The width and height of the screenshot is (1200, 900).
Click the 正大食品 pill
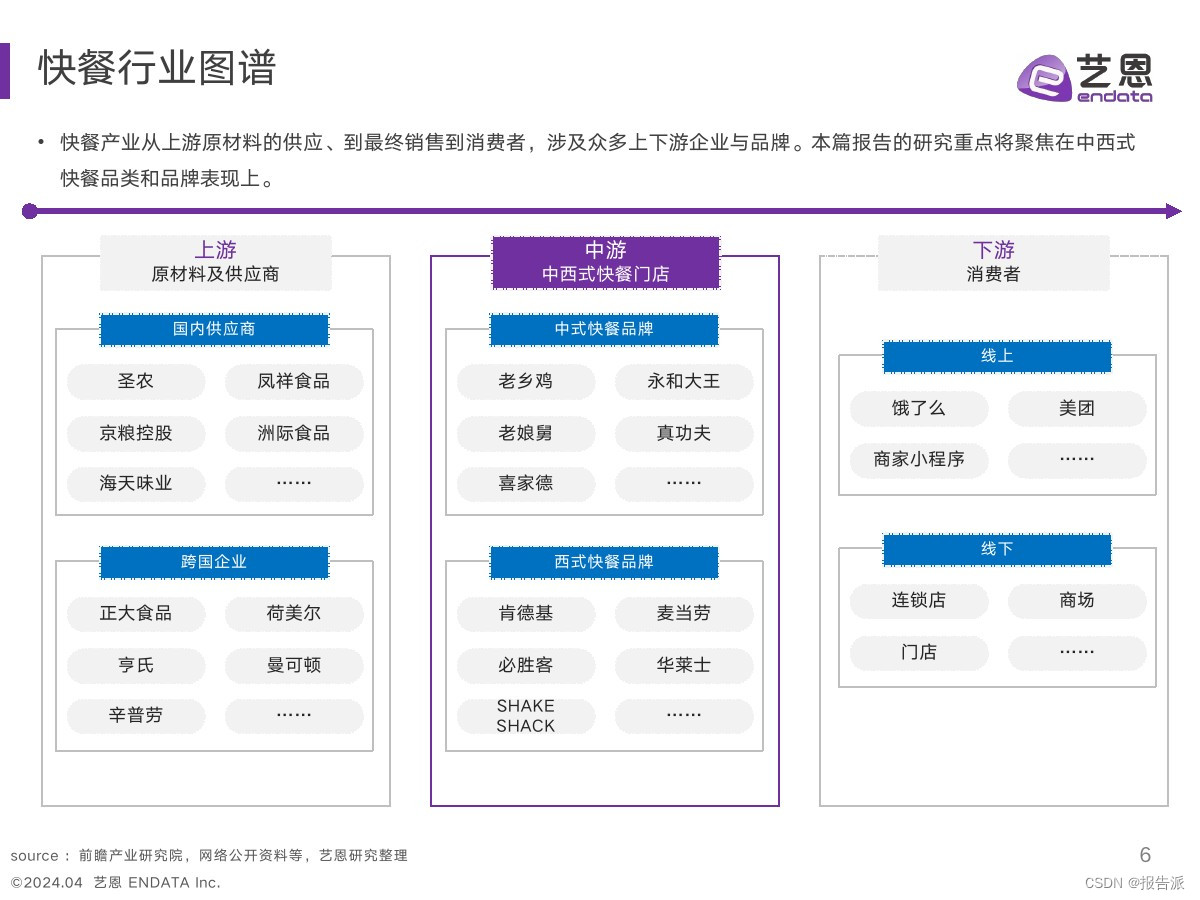tap(136, 614)
